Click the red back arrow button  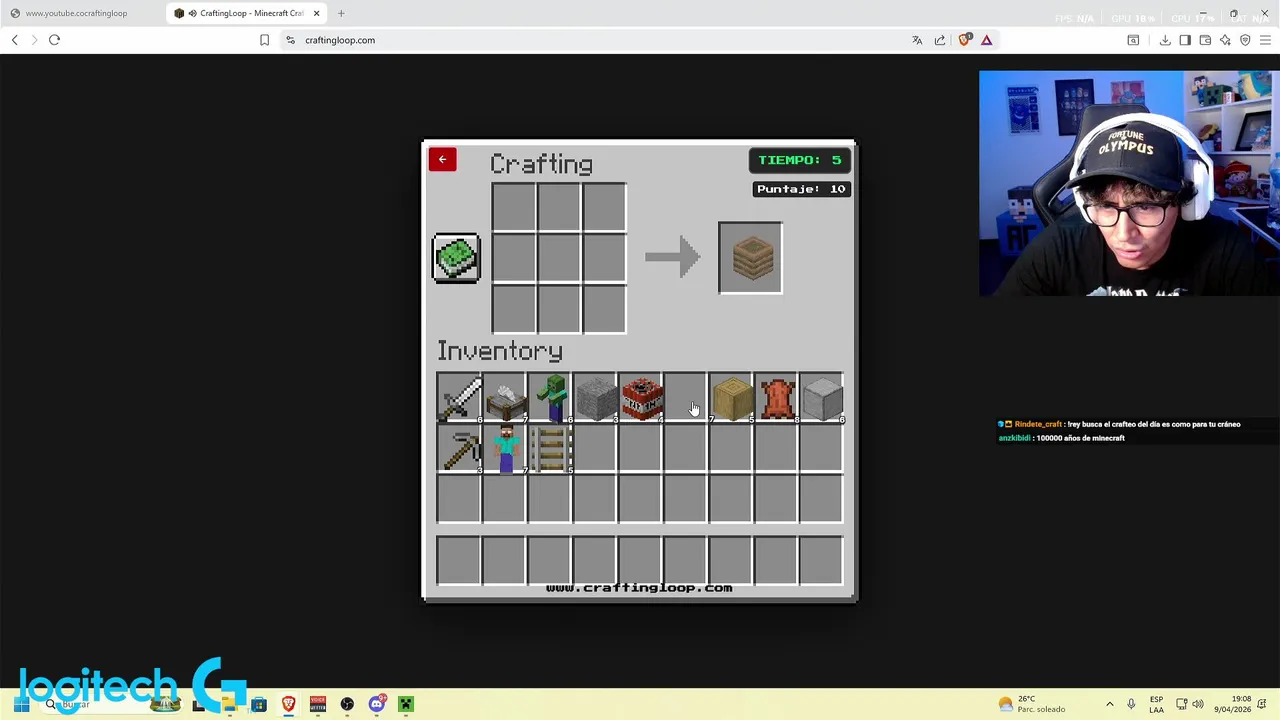click(442, 160)
